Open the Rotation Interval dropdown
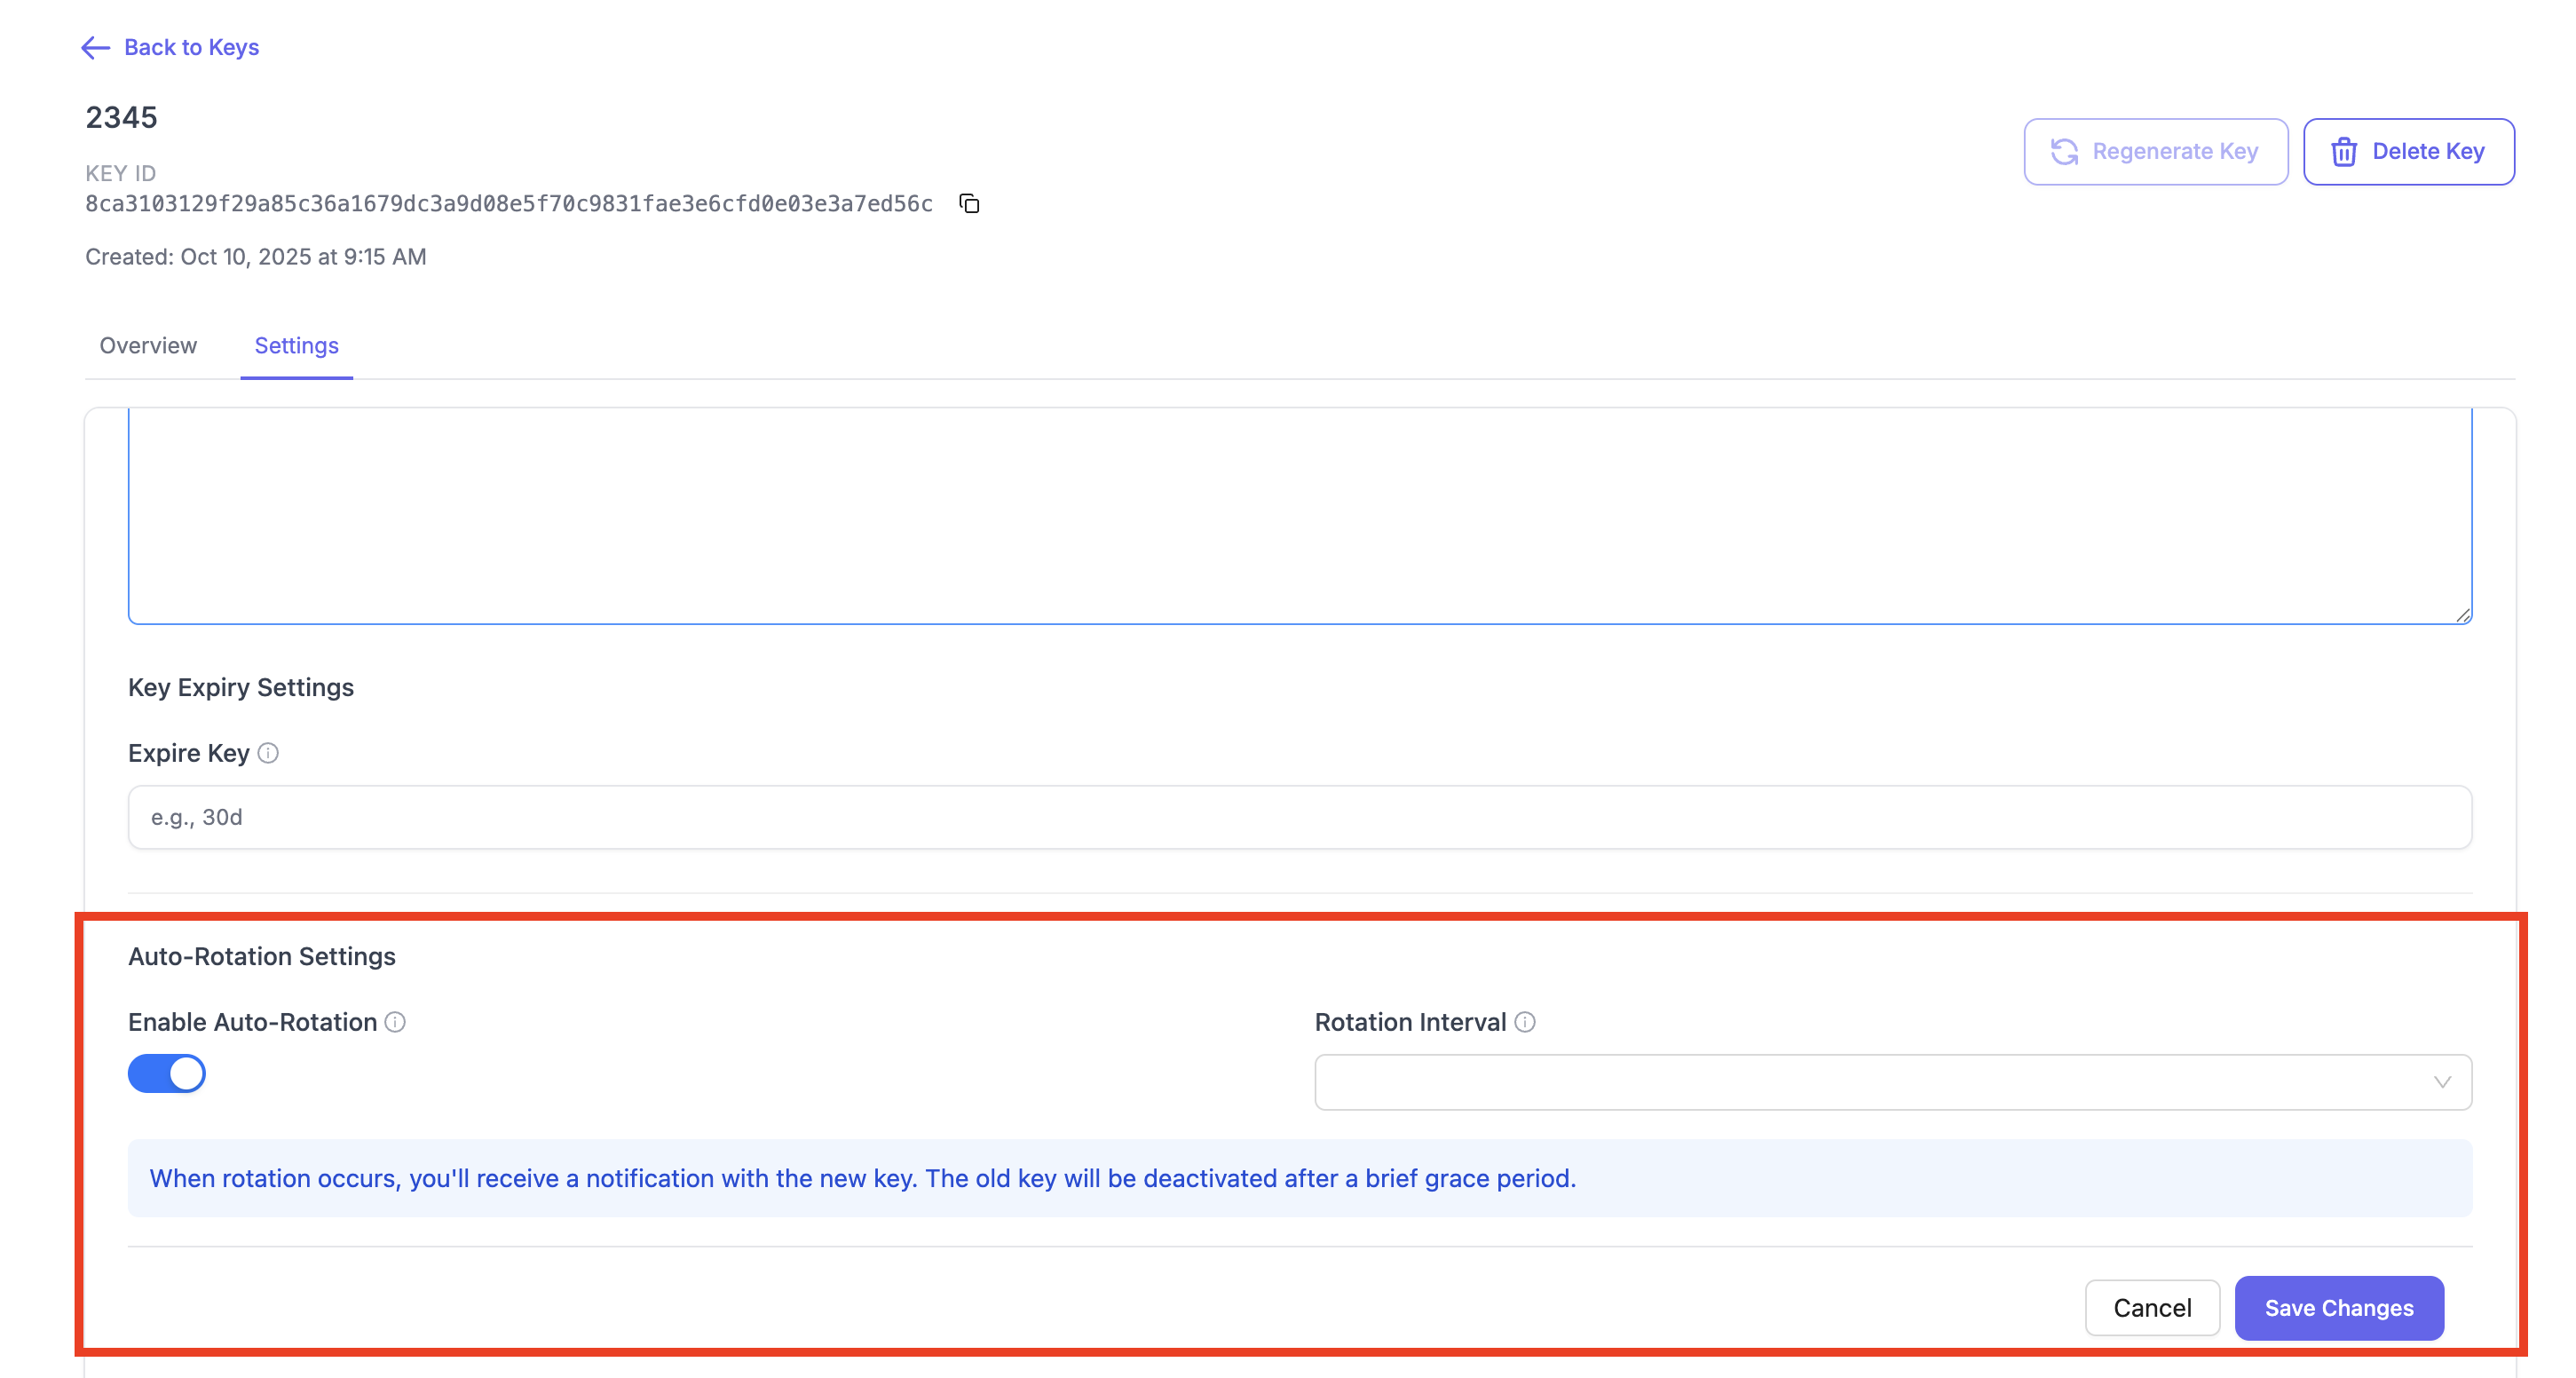 (1893, 1082)
